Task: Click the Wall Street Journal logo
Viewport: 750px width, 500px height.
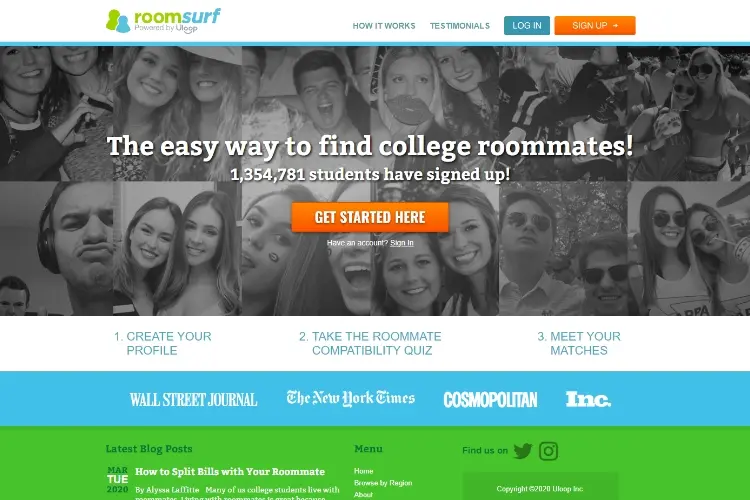Action: 193,400
